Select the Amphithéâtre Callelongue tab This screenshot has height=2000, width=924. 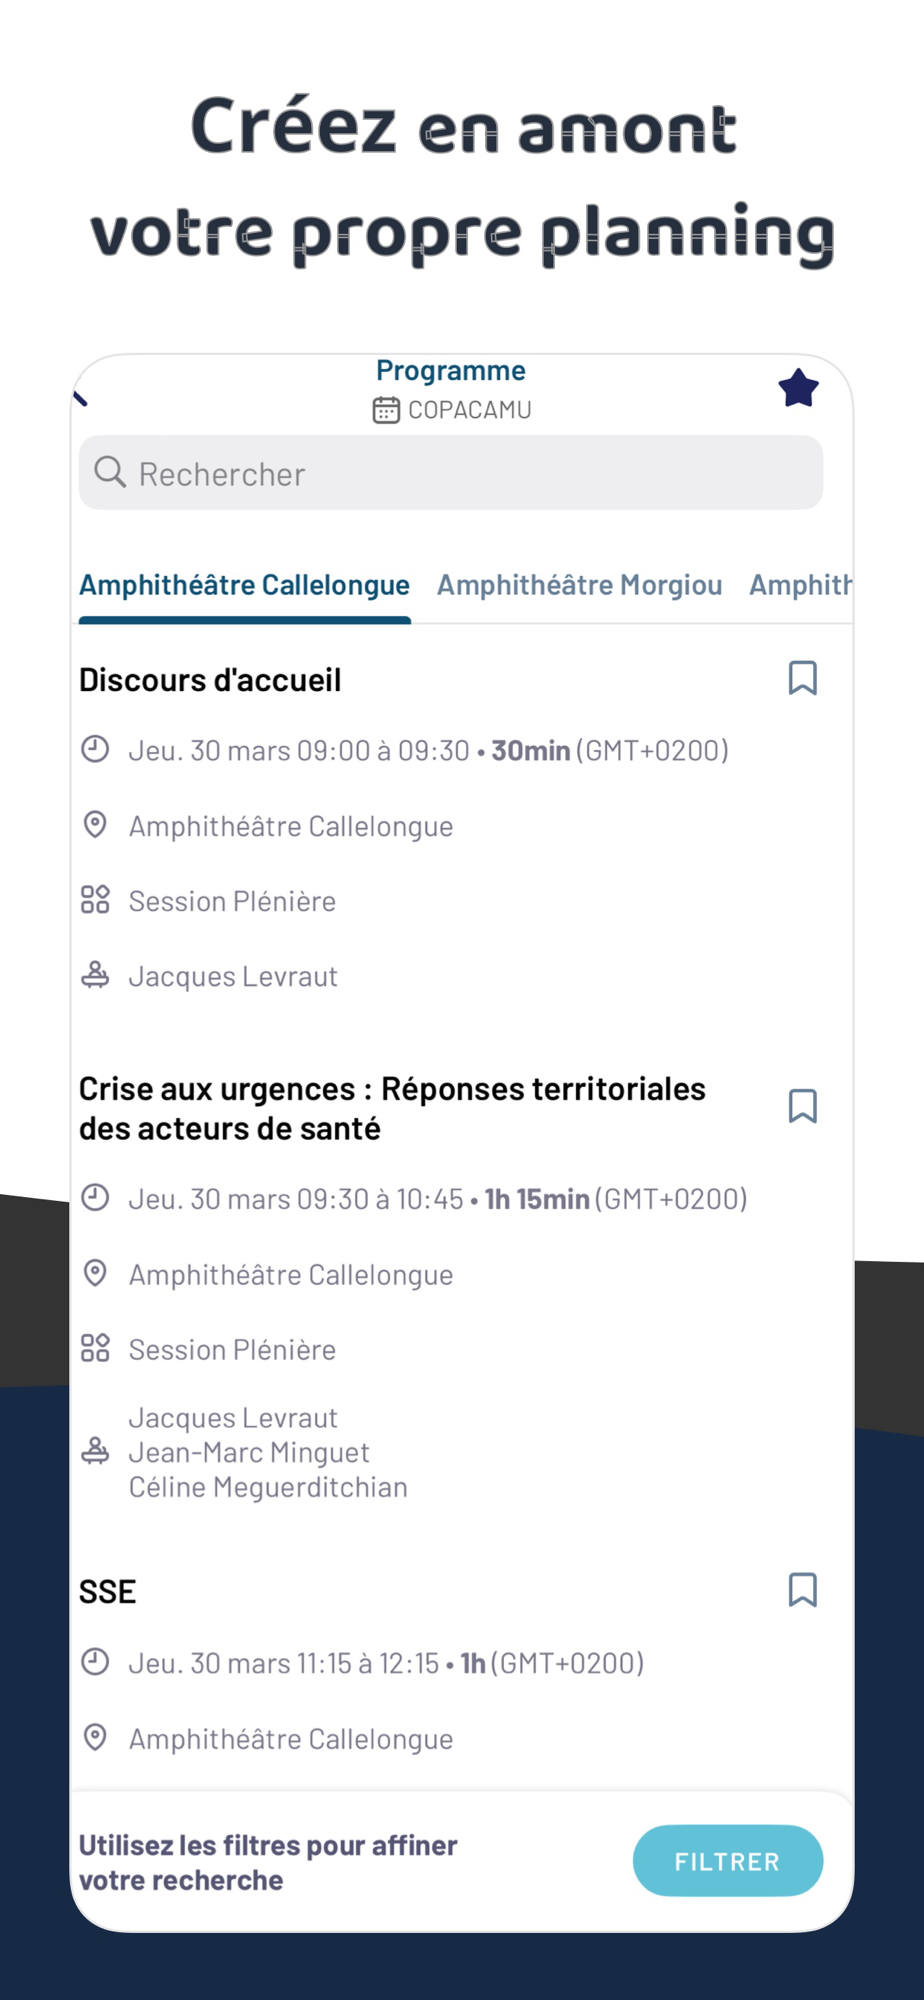[244, 585]
